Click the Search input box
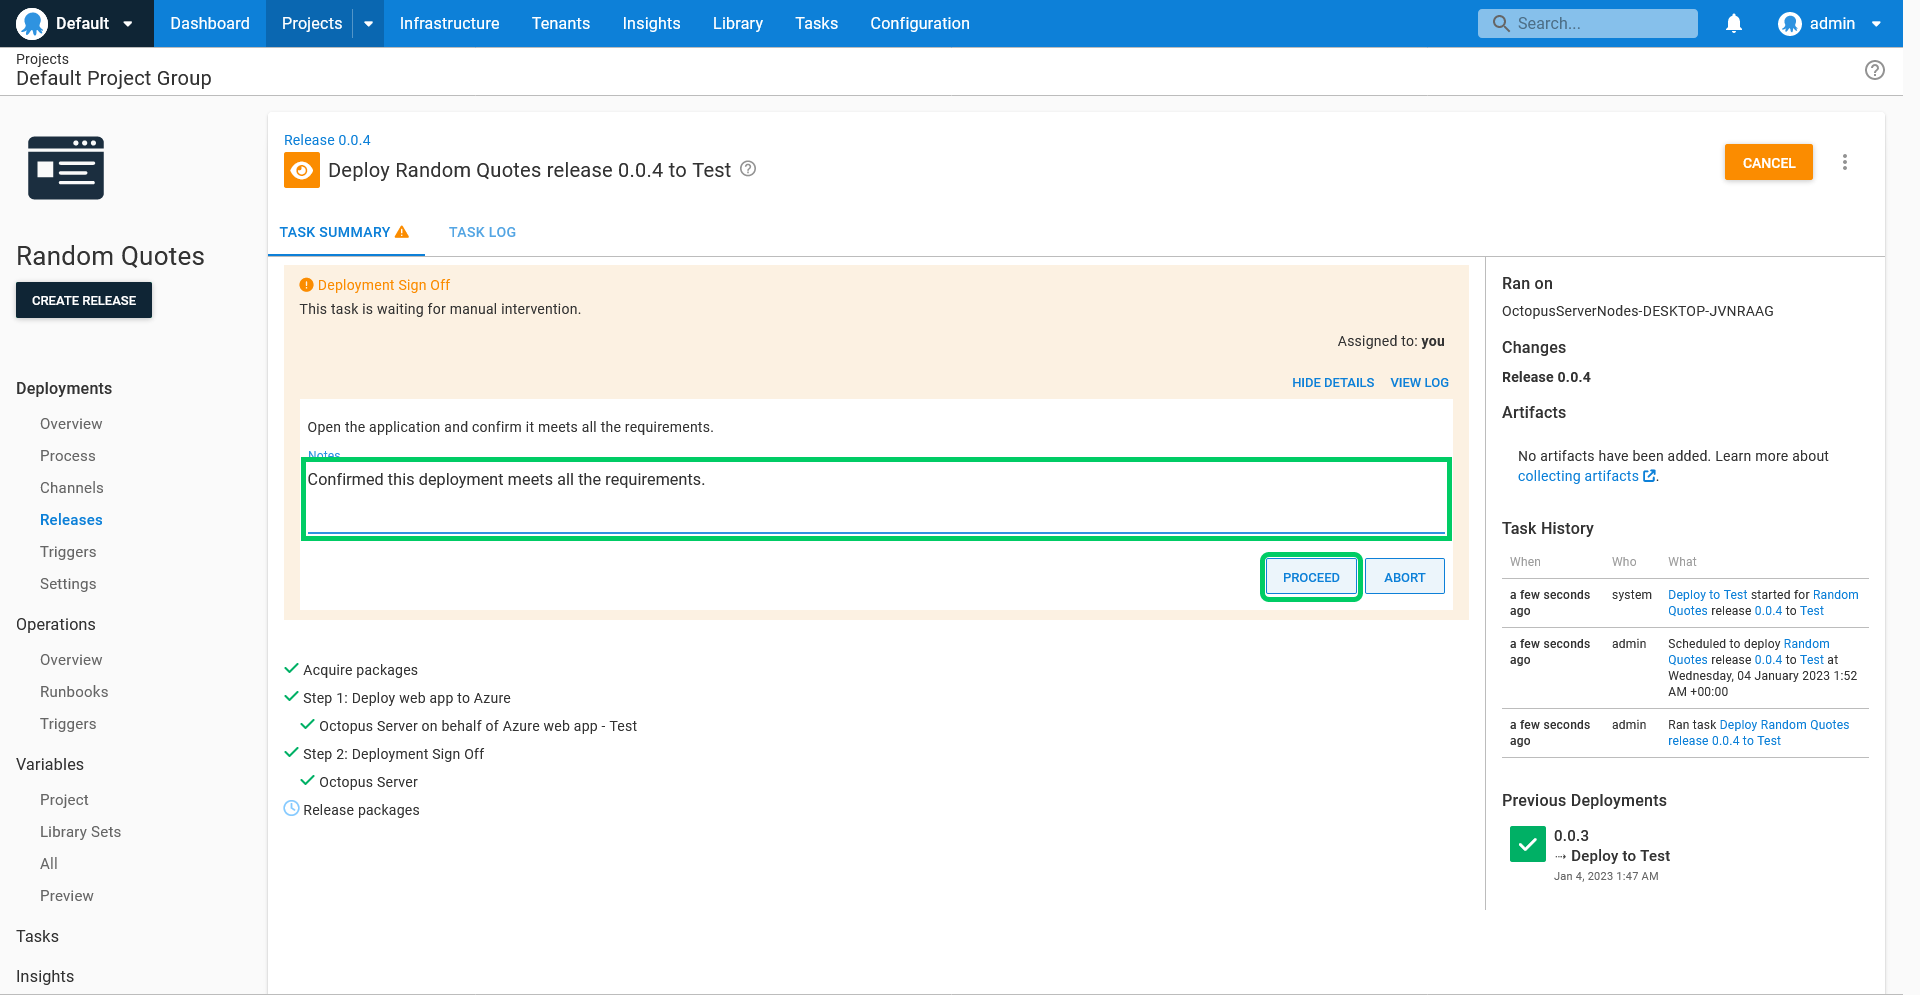 coord(1588,23)
